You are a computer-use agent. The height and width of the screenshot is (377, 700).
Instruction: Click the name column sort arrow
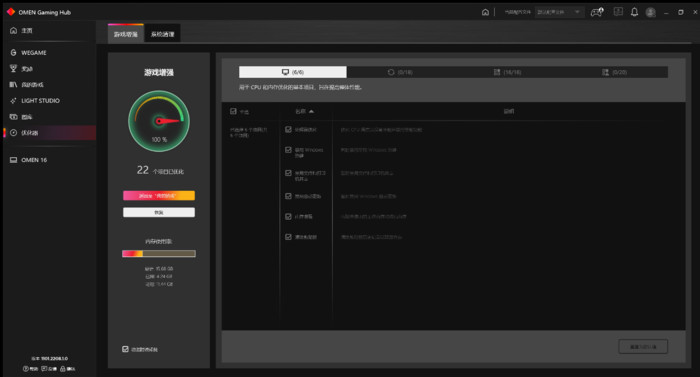pos(311,111)
